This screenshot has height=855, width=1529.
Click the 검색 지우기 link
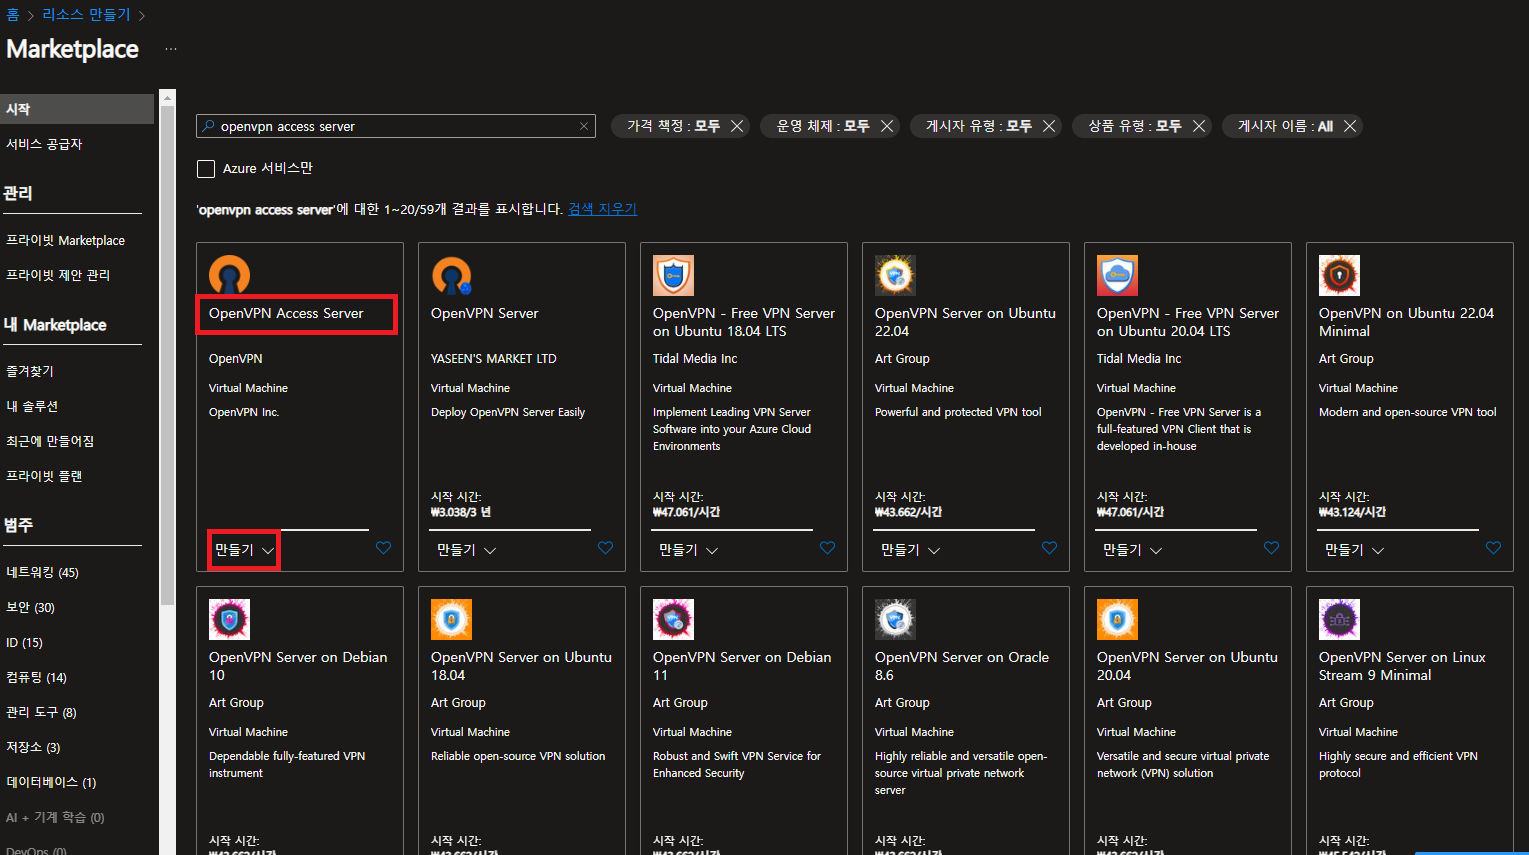pyautogui.click(x=602, y=209)
